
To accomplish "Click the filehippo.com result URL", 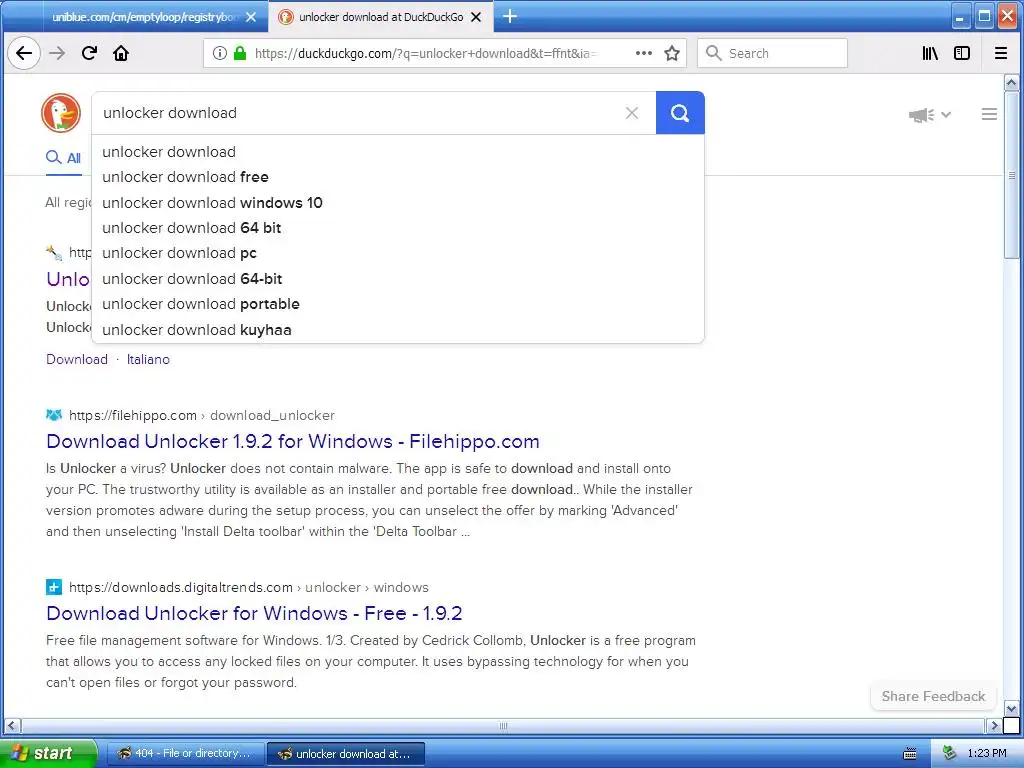I will pos(202,415).
